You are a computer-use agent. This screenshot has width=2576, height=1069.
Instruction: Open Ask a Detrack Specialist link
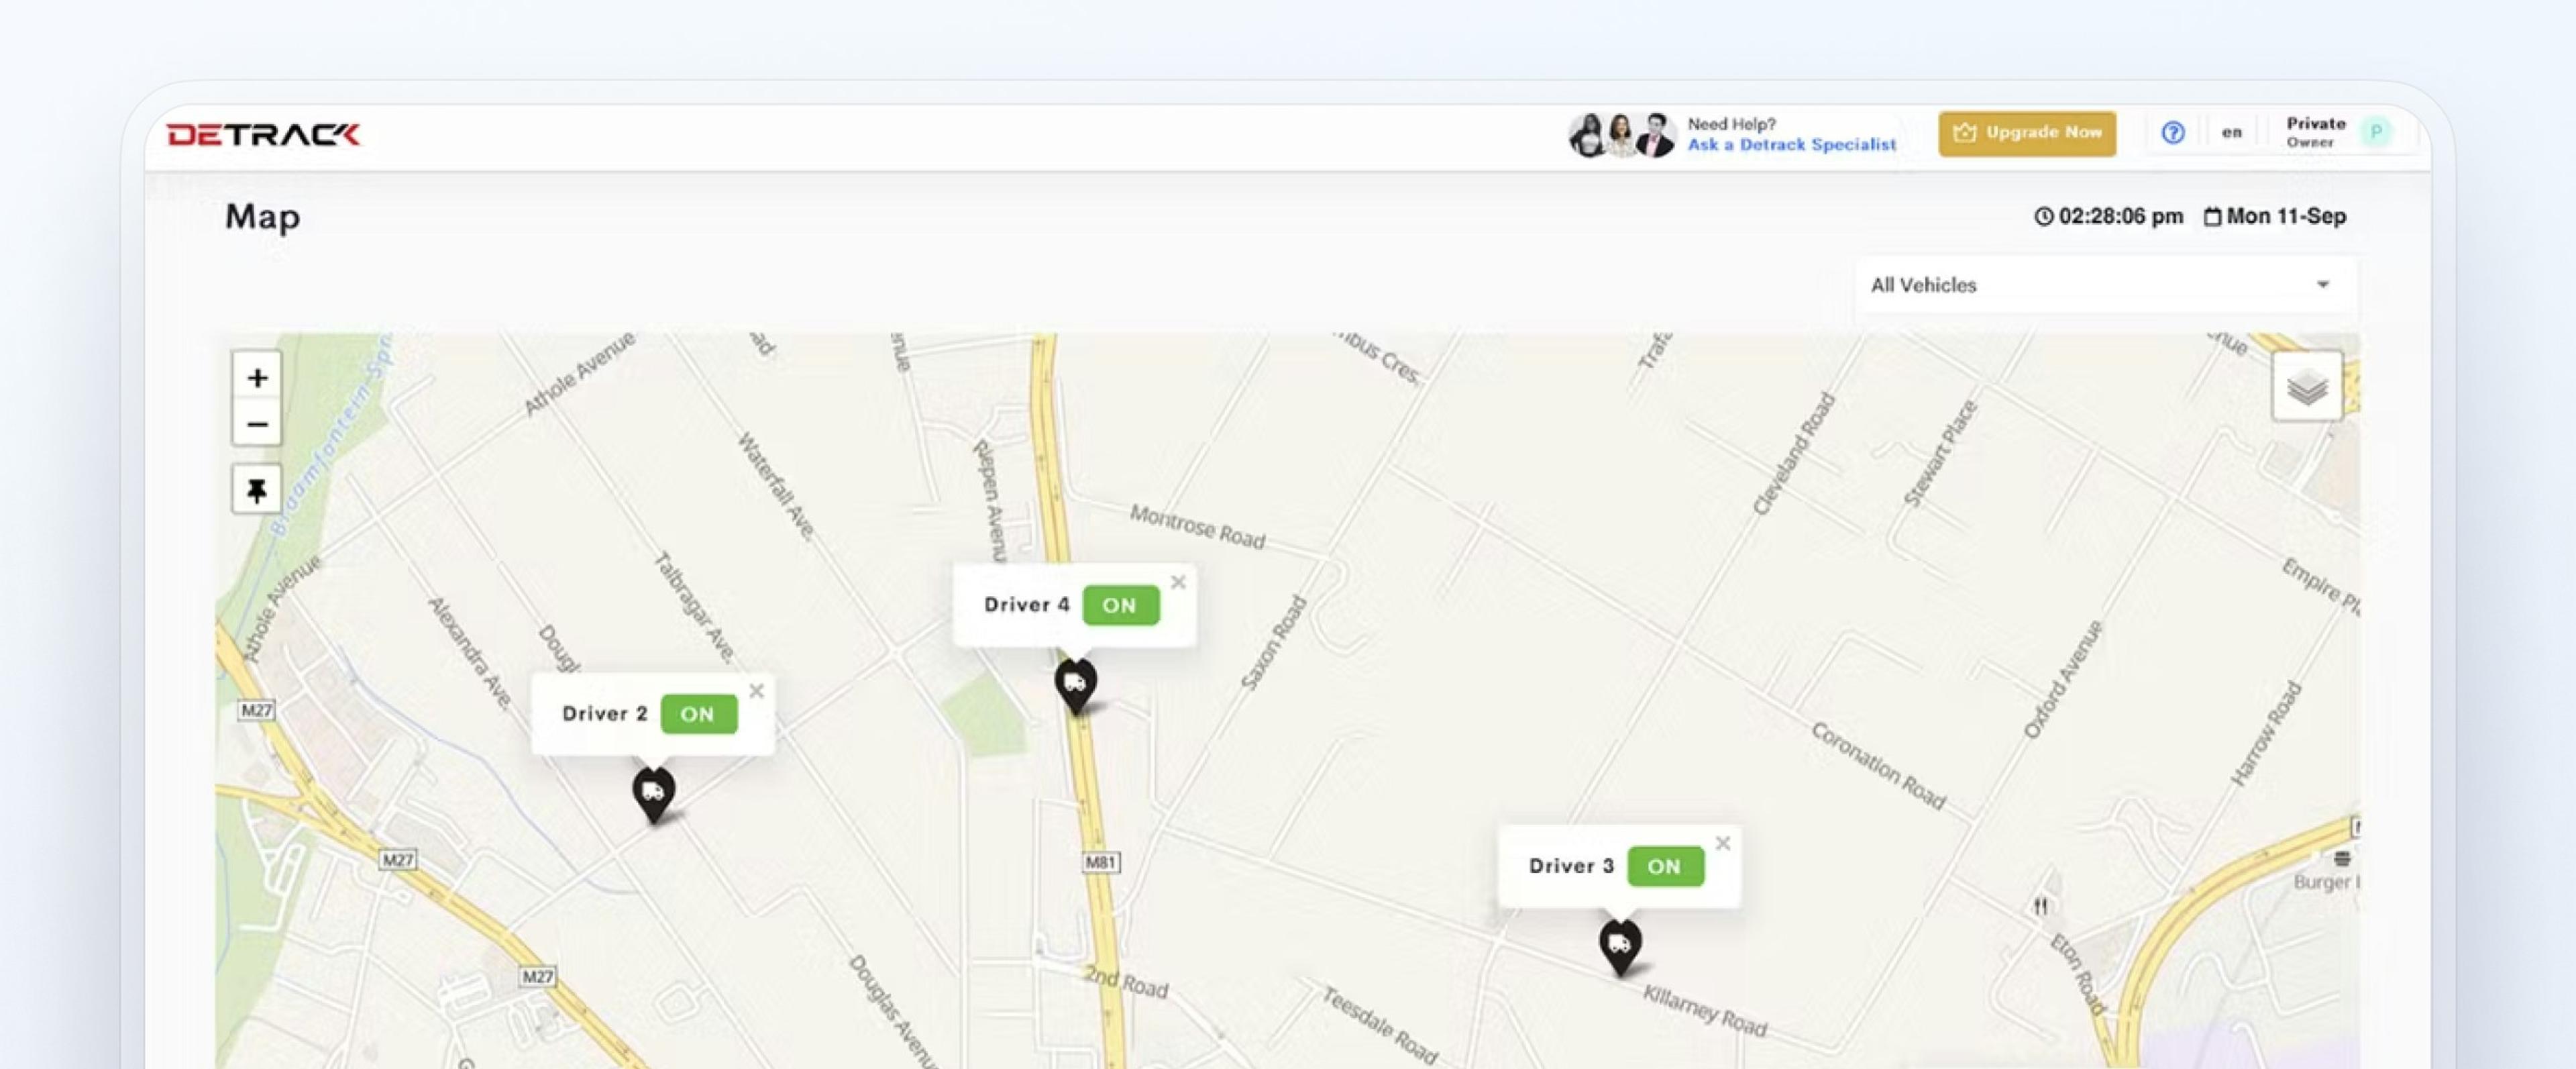tap(1792, 145)
